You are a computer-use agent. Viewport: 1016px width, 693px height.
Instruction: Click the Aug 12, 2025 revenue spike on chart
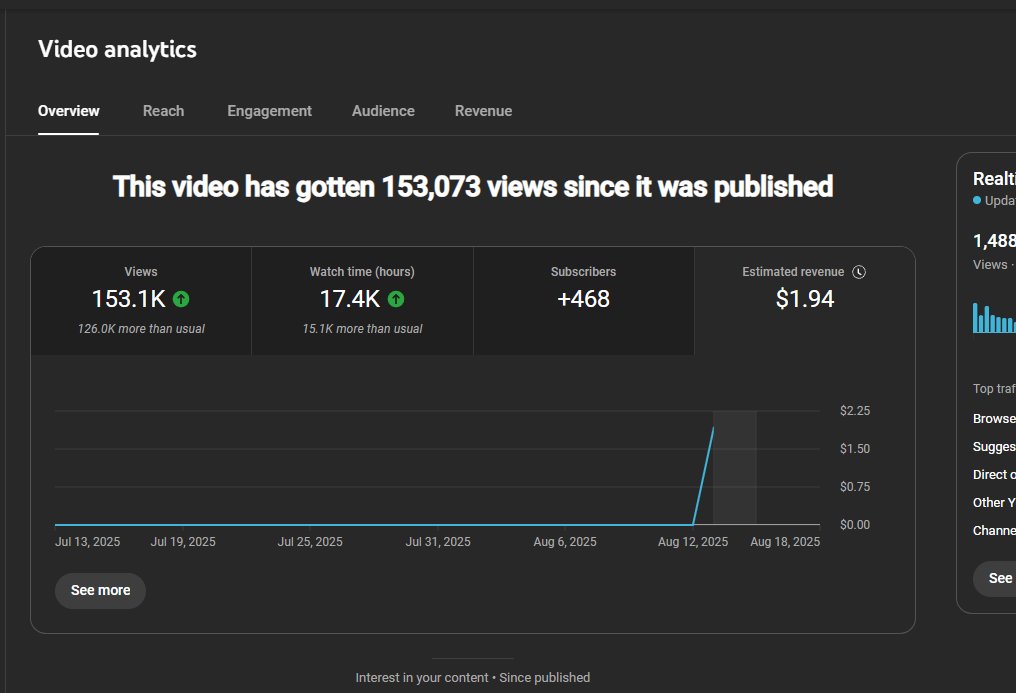coord(704,476)
